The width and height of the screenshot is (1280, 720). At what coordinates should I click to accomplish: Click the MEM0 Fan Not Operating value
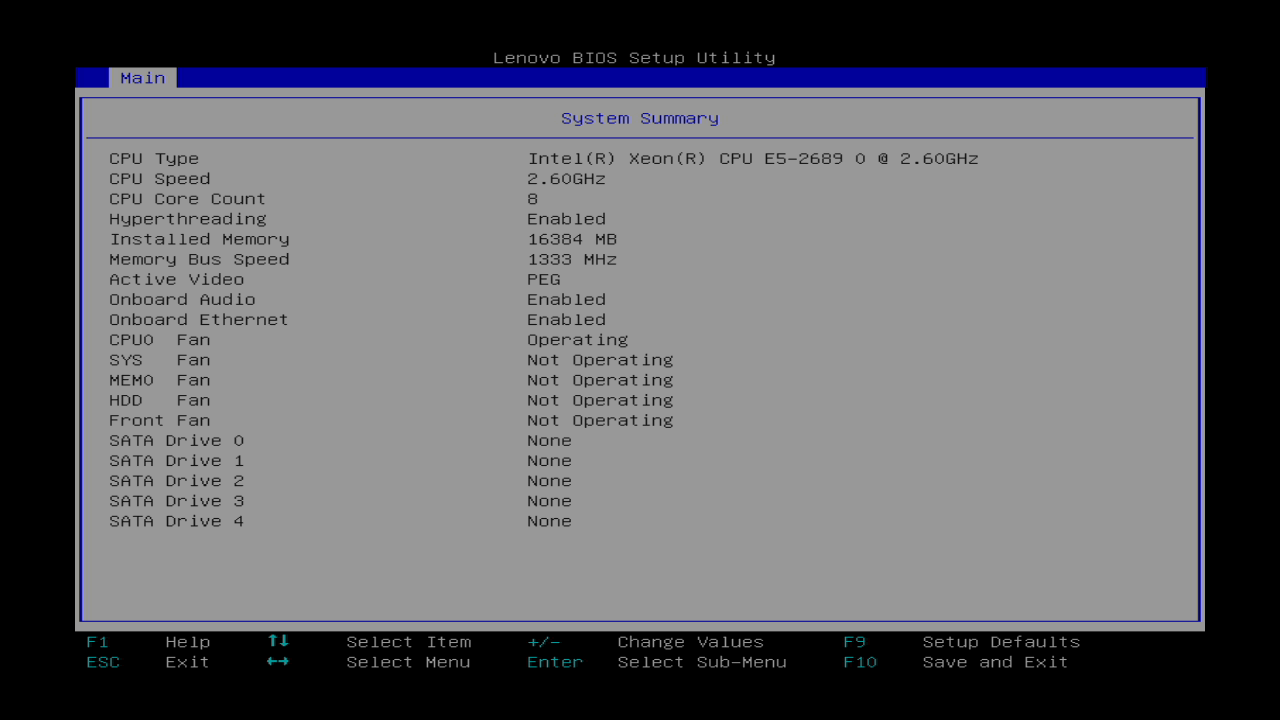tap(600, 379)
